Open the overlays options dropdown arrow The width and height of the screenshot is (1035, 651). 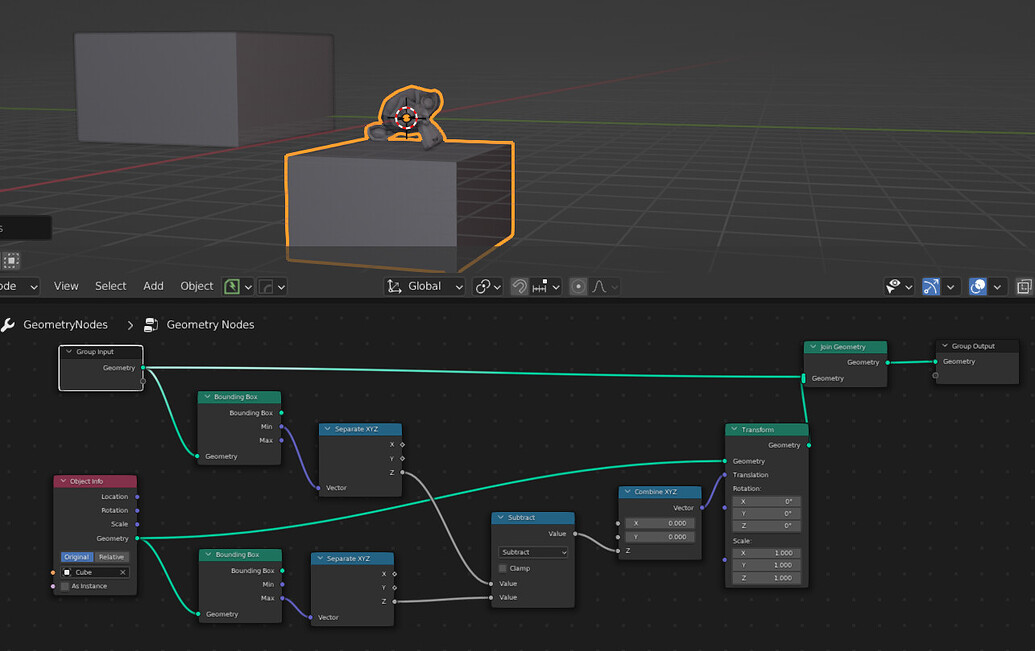997,287
